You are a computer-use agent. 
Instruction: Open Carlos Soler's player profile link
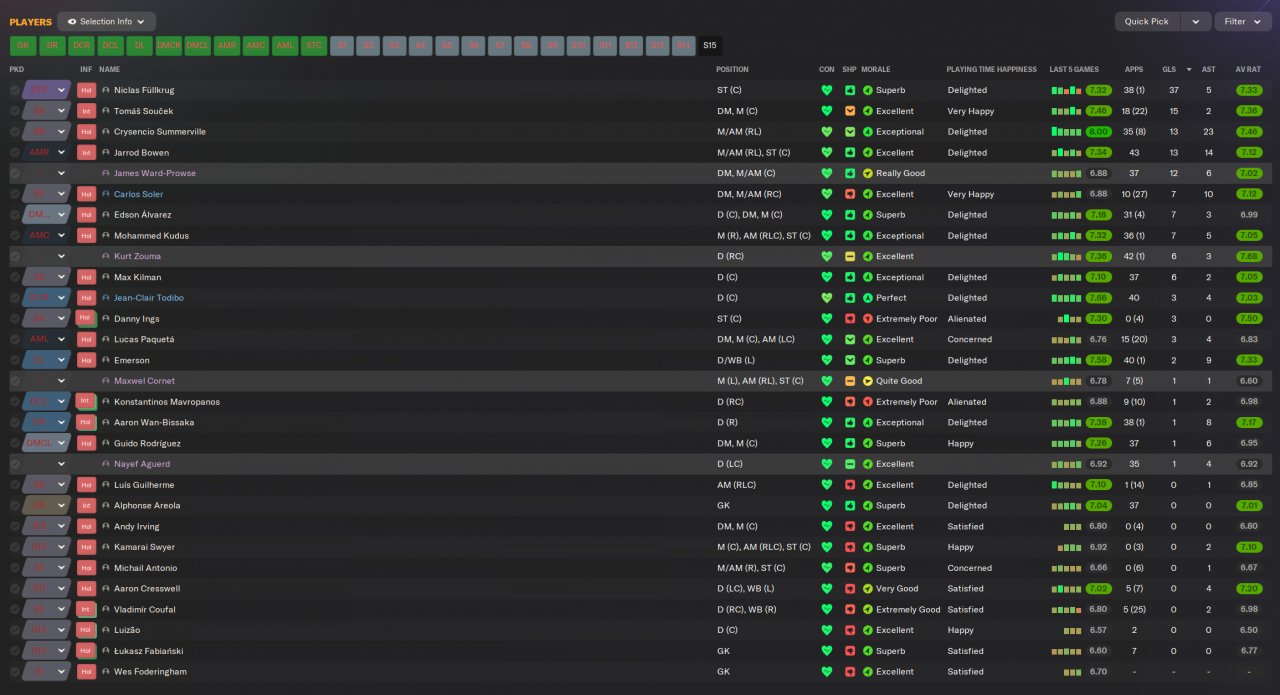coord(138,194)
